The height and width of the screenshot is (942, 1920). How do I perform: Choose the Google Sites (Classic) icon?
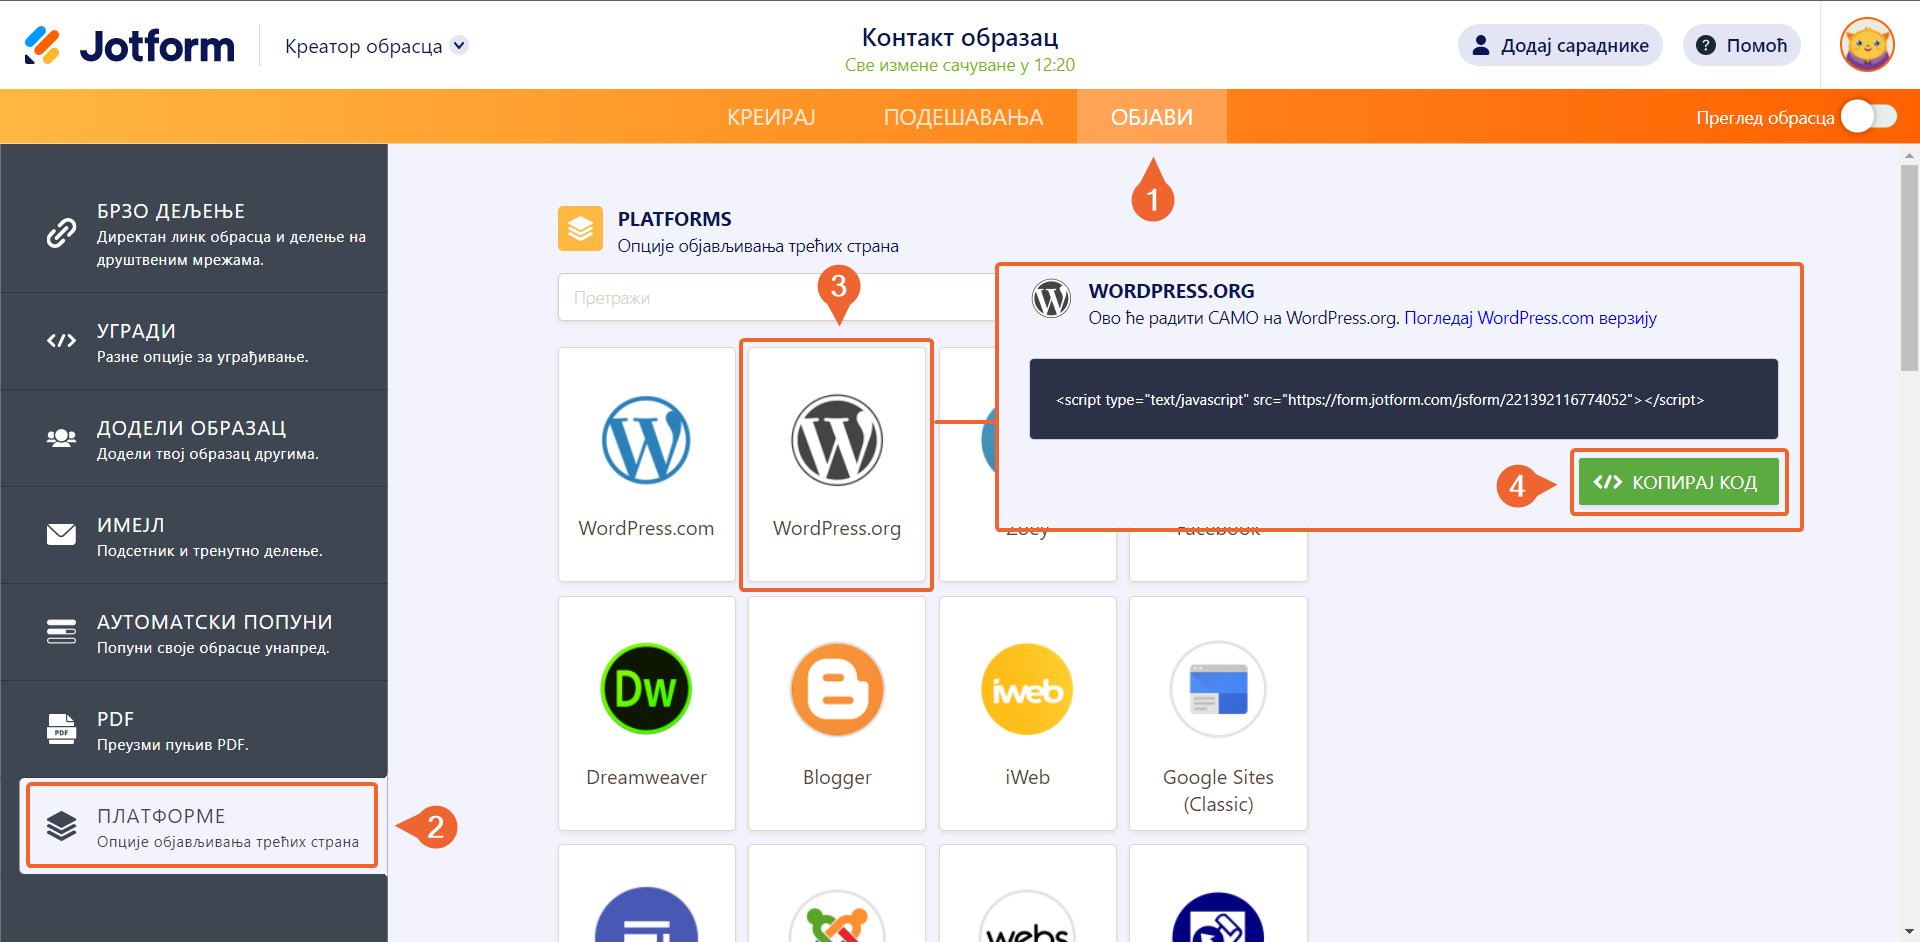(1218, 689)
